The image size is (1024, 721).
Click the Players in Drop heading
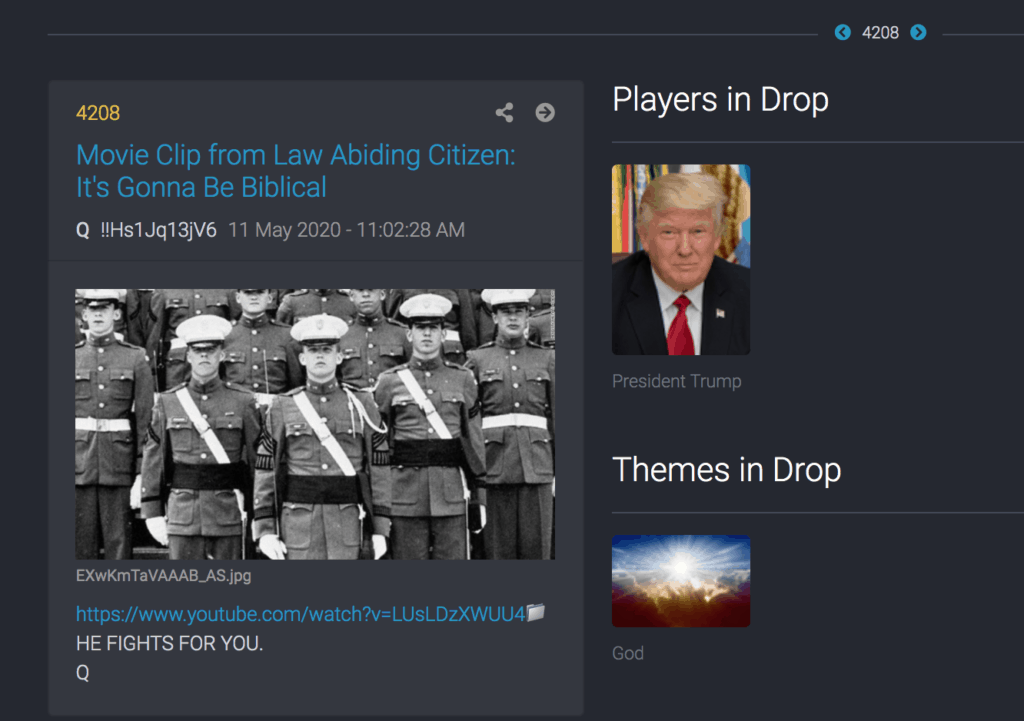(720, 101)
